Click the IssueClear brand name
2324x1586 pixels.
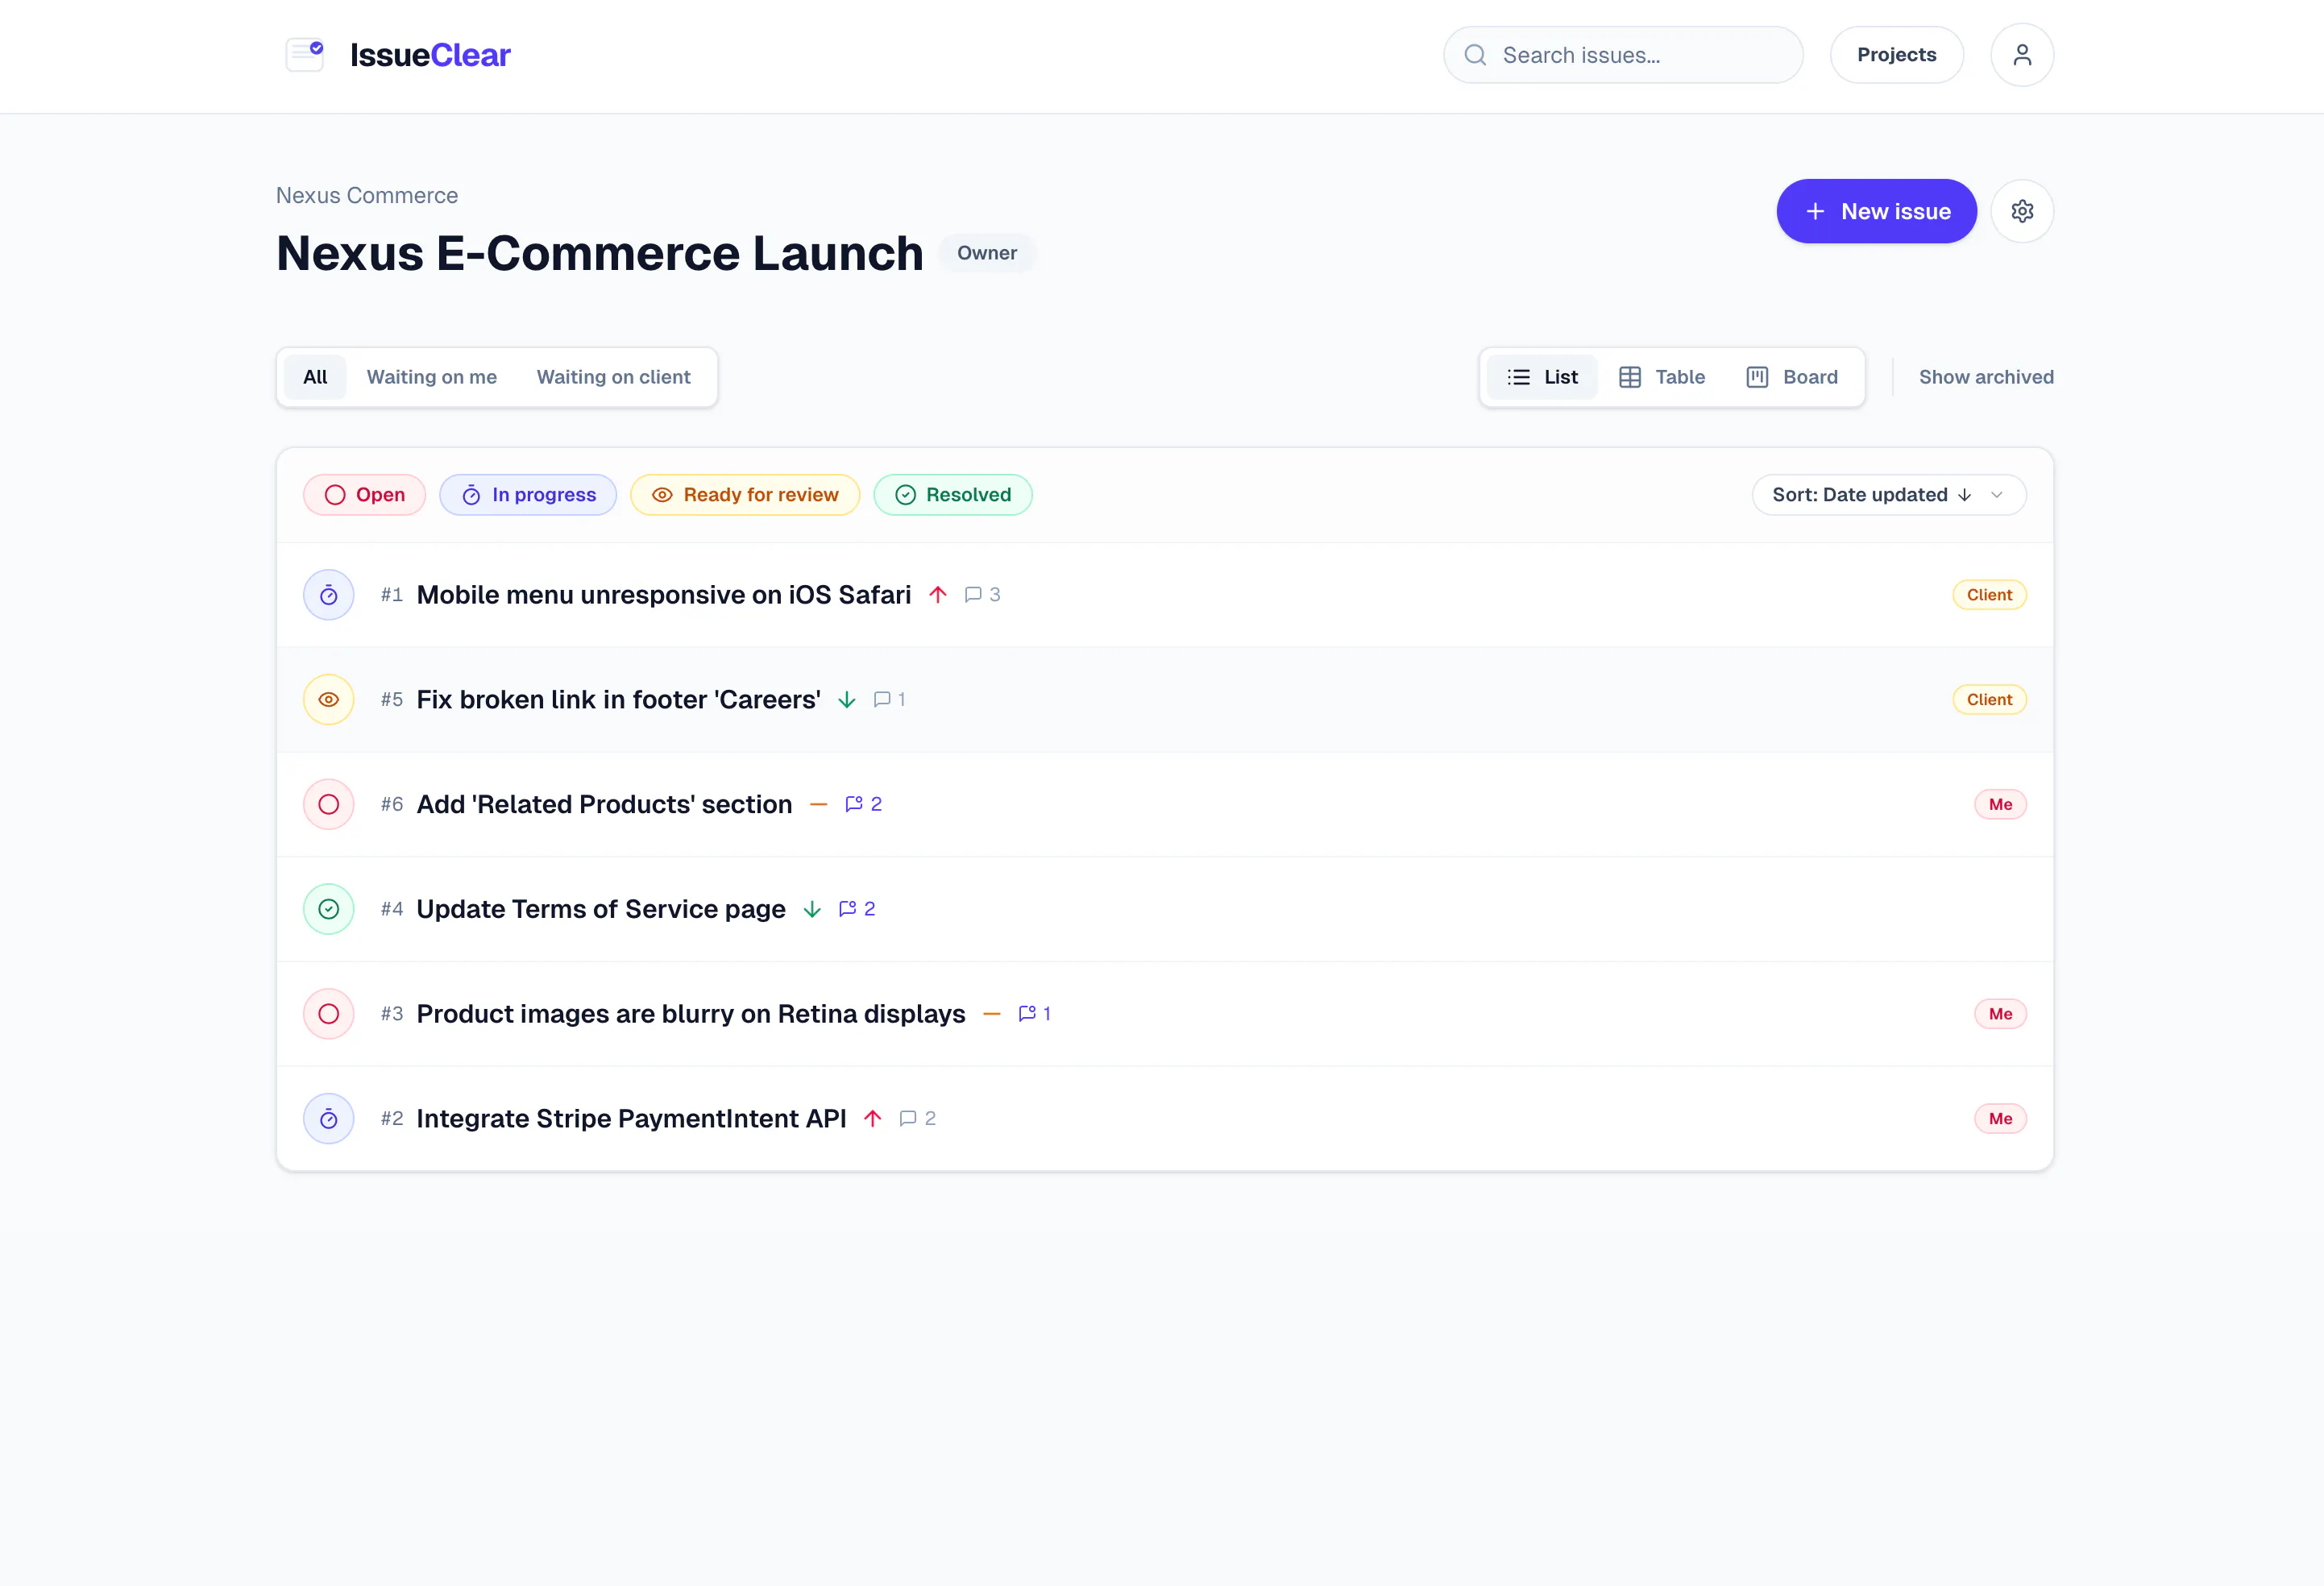[x=430, y=55]
